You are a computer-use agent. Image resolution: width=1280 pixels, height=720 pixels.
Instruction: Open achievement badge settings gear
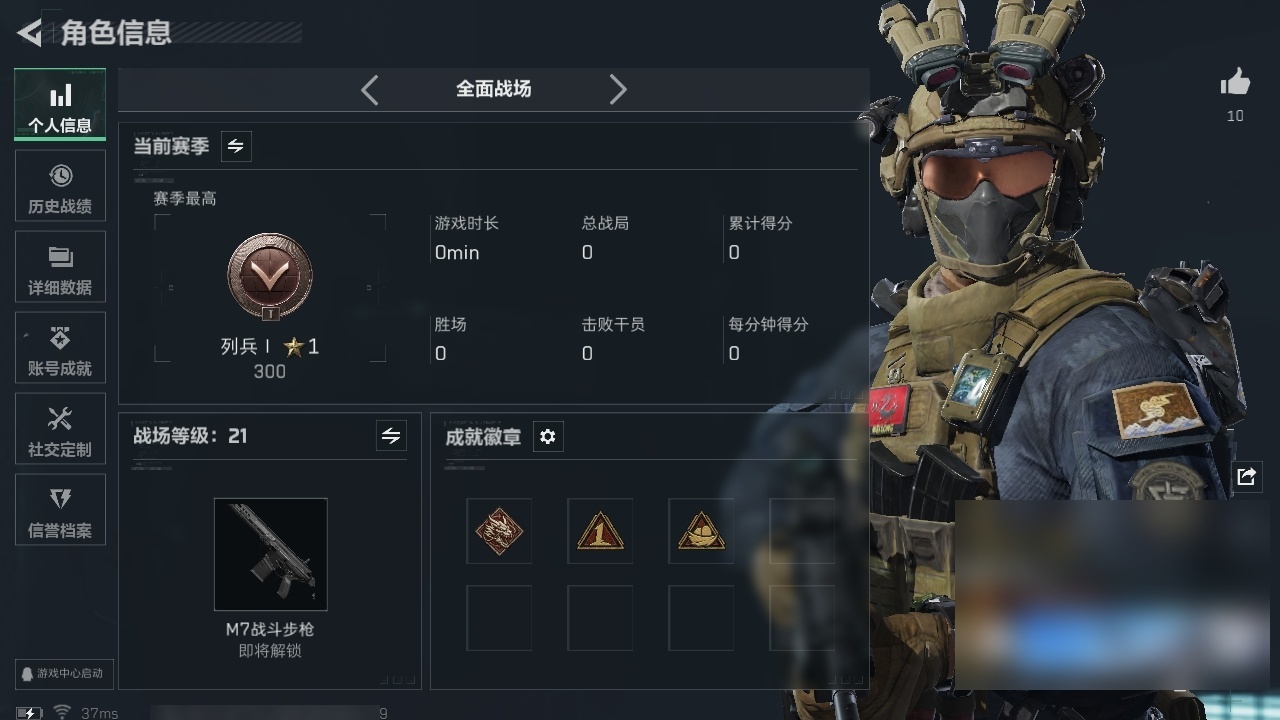tap(547, 437)
